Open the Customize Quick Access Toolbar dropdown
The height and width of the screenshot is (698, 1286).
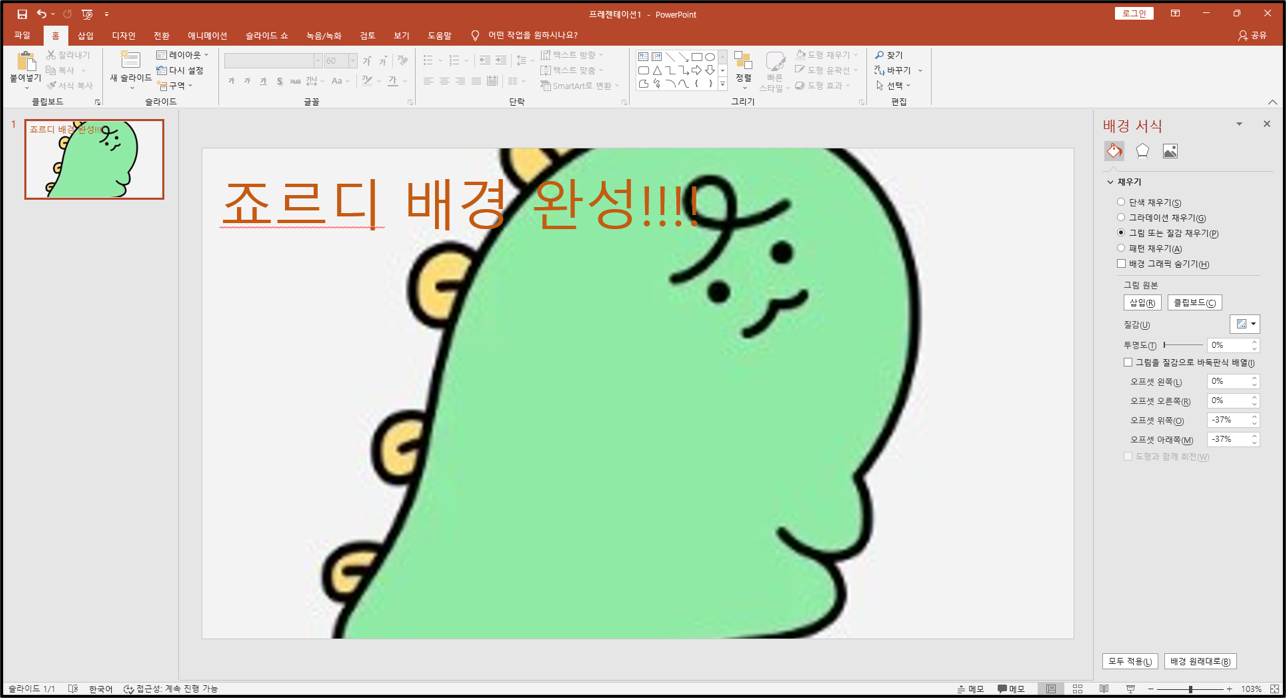tap(107, 14)
